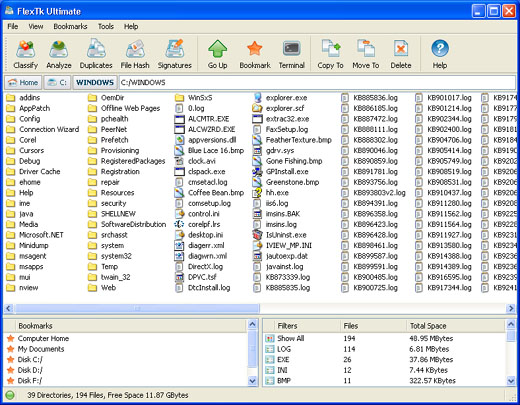
Task: Click the filters panel scroll up arrow
Action: (511, 324)
